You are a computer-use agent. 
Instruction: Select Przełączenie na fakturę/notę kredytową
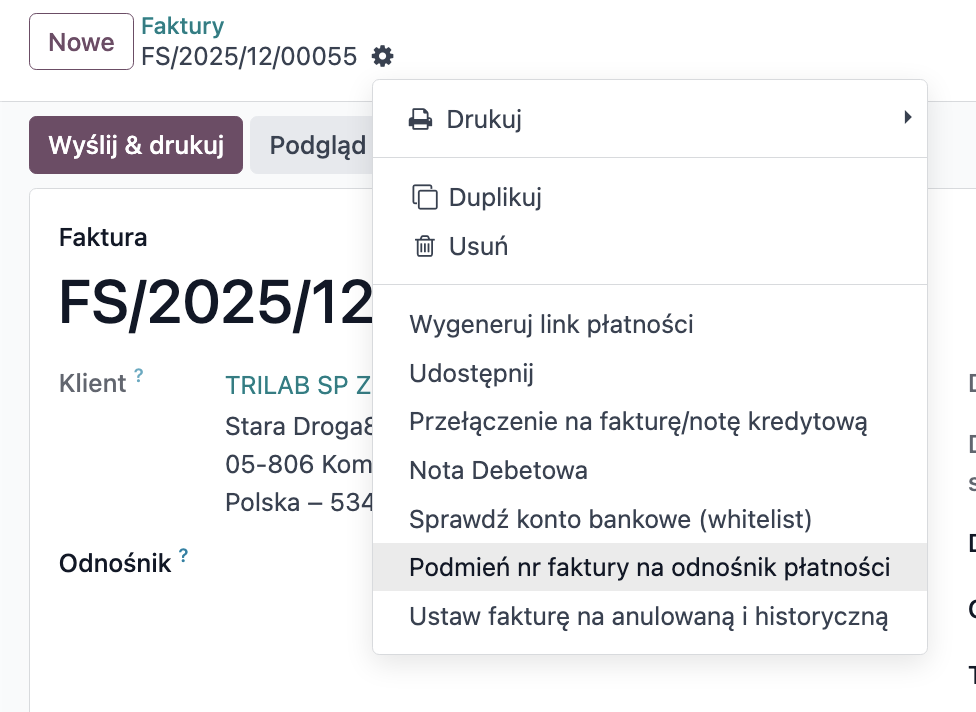pos(638,422)
